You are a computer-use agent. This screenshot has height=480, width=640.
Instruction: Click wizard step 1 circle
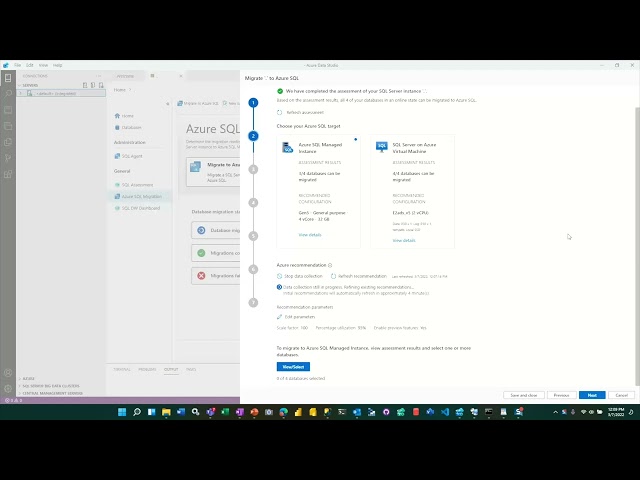tap(253, 102)
